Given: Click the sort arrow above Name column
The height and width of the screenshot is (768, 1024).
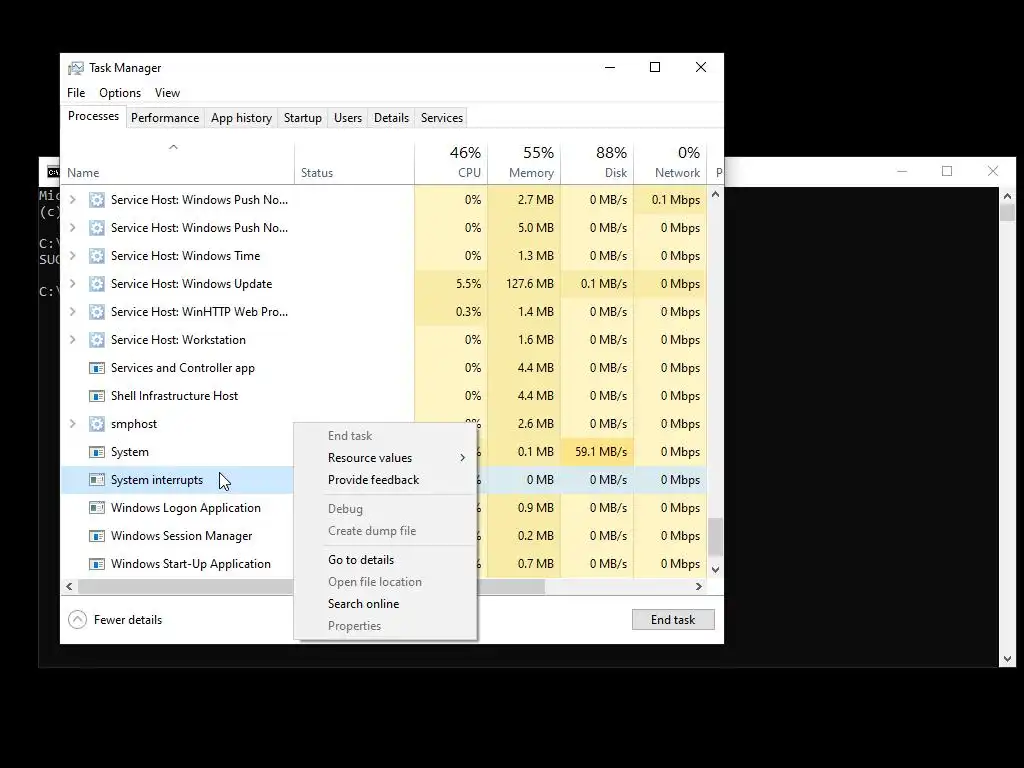Looking at the screenshot, I should click(173, 148).
